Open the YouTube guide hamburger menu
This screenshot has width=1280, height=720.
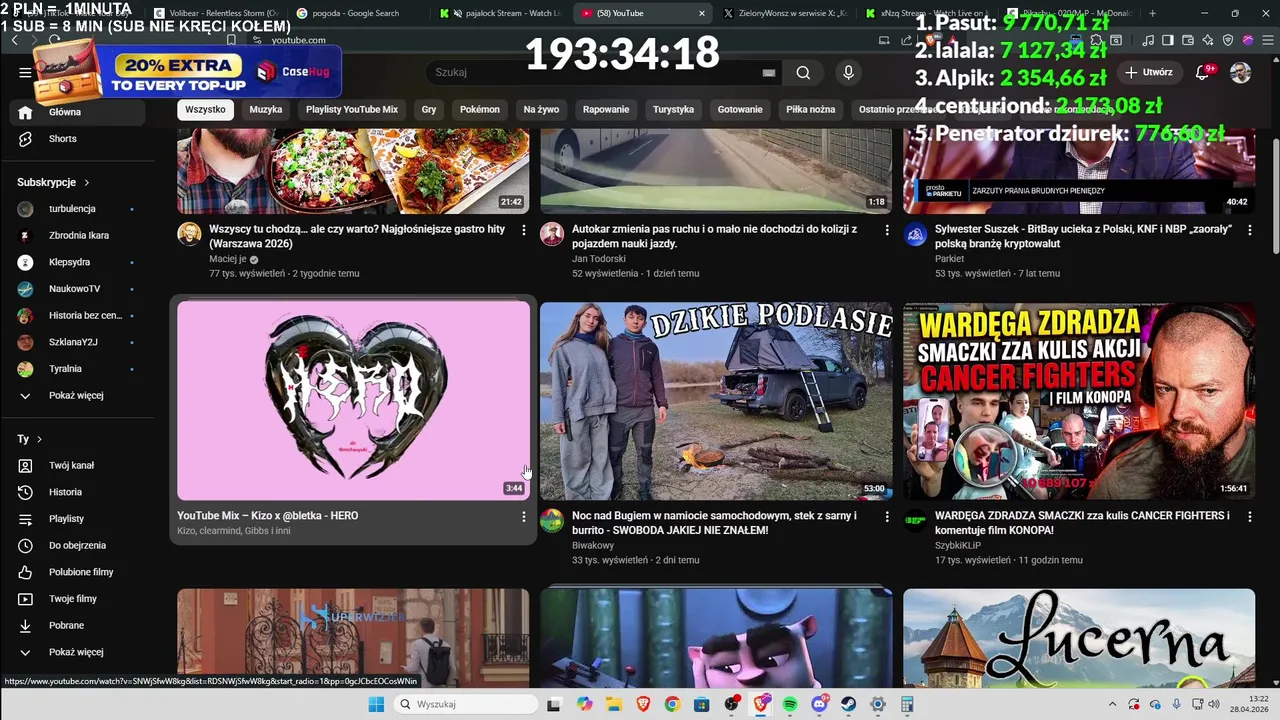coord(25,72)
